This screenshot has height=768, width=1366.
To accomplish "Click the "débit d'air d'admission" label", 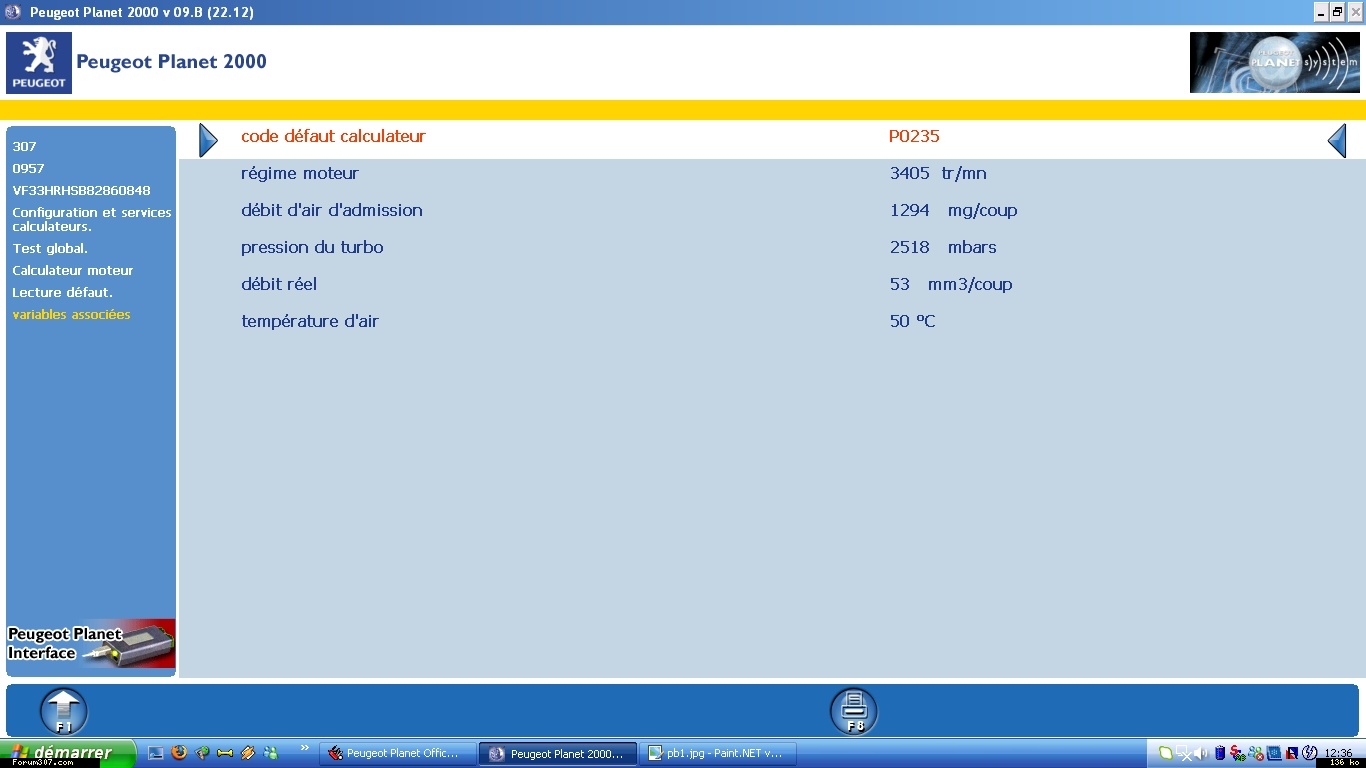I will 332,210.
